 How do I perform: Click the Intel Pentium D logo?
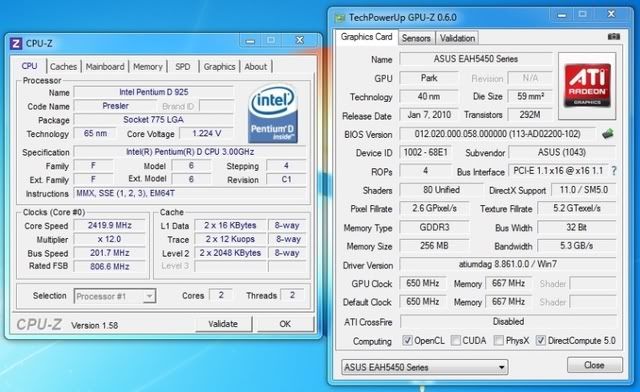273,114
